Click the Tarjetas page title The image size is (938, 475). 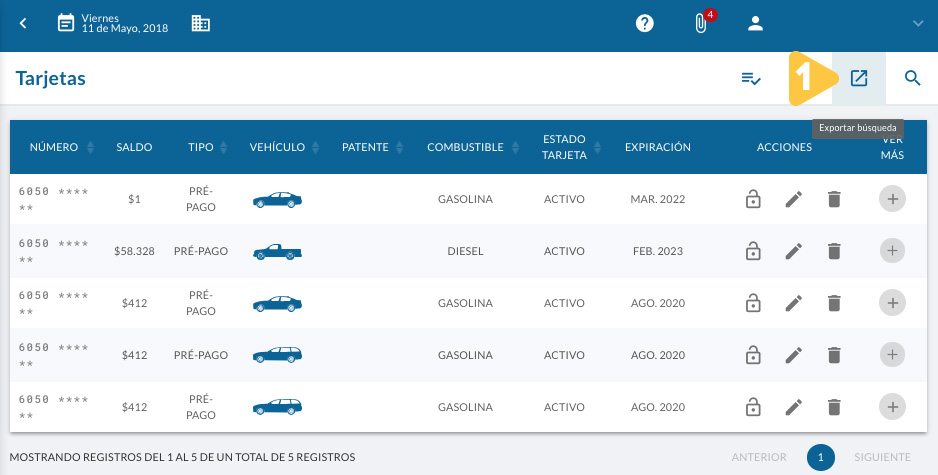pos(50,78)
